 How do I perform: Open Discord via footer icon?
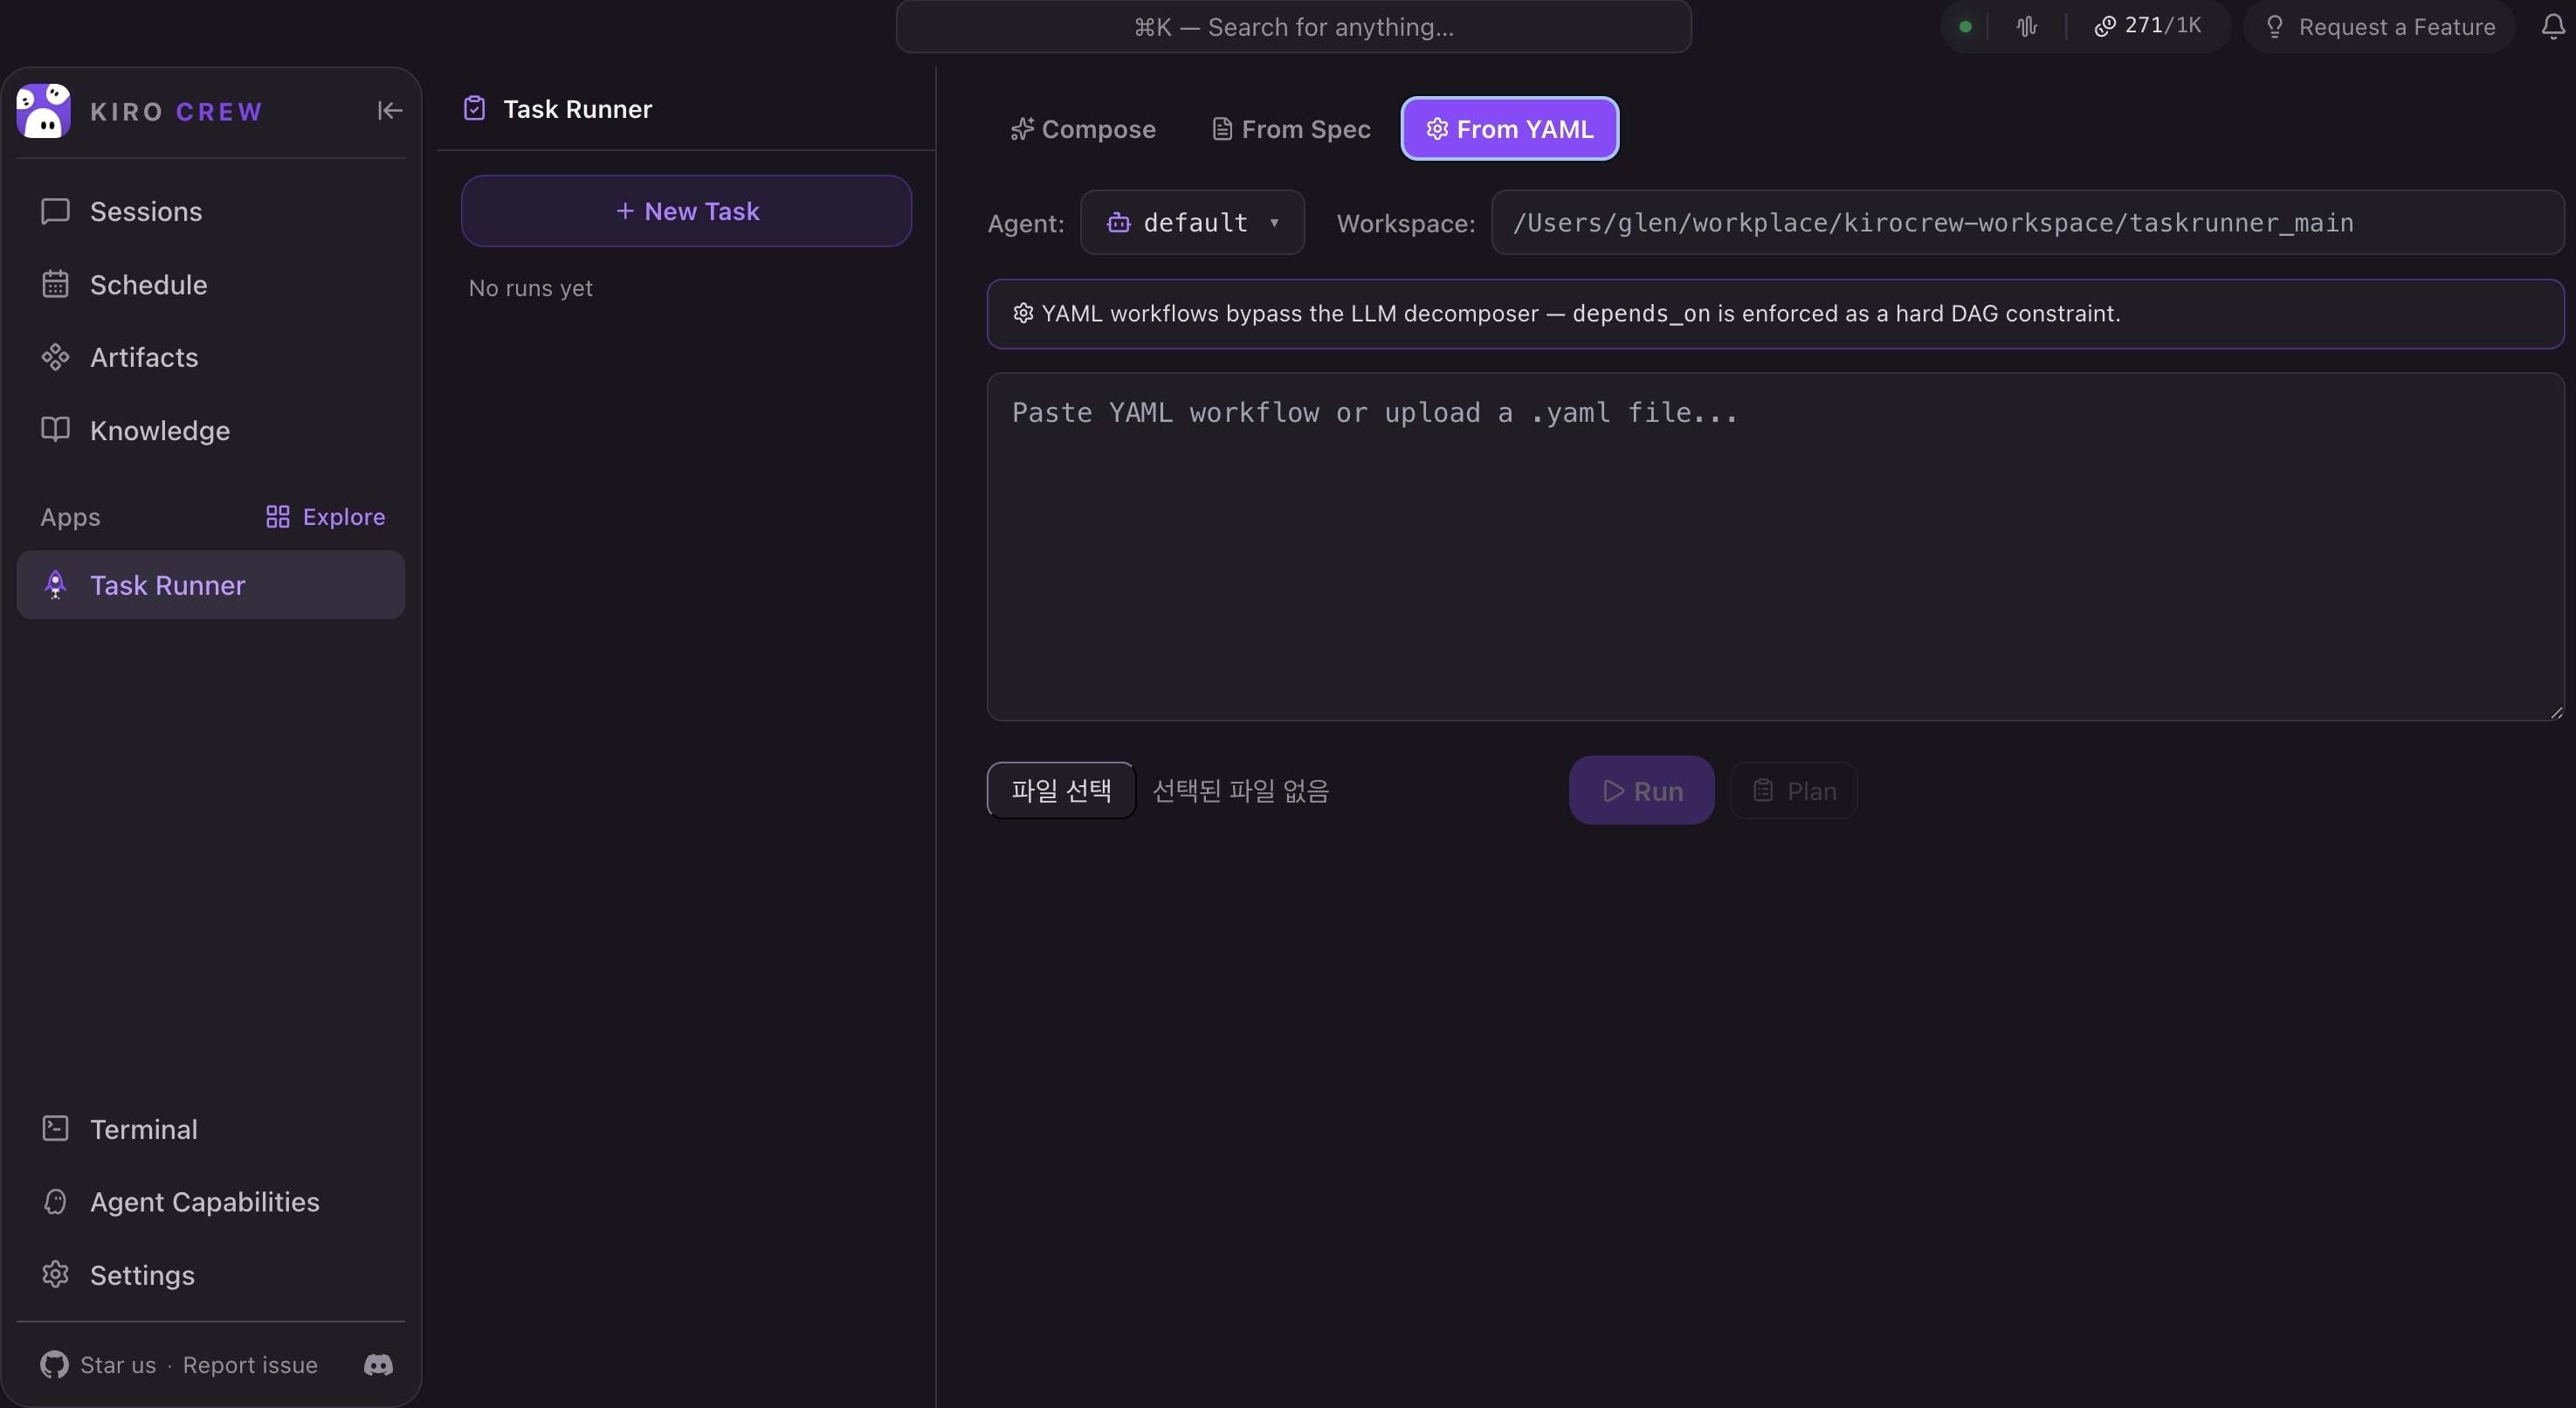(x=378, y=1365)
